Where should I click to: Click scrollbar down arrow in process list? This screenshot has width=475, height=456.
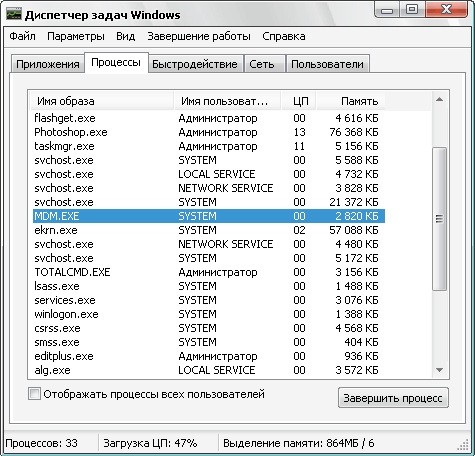439,370
